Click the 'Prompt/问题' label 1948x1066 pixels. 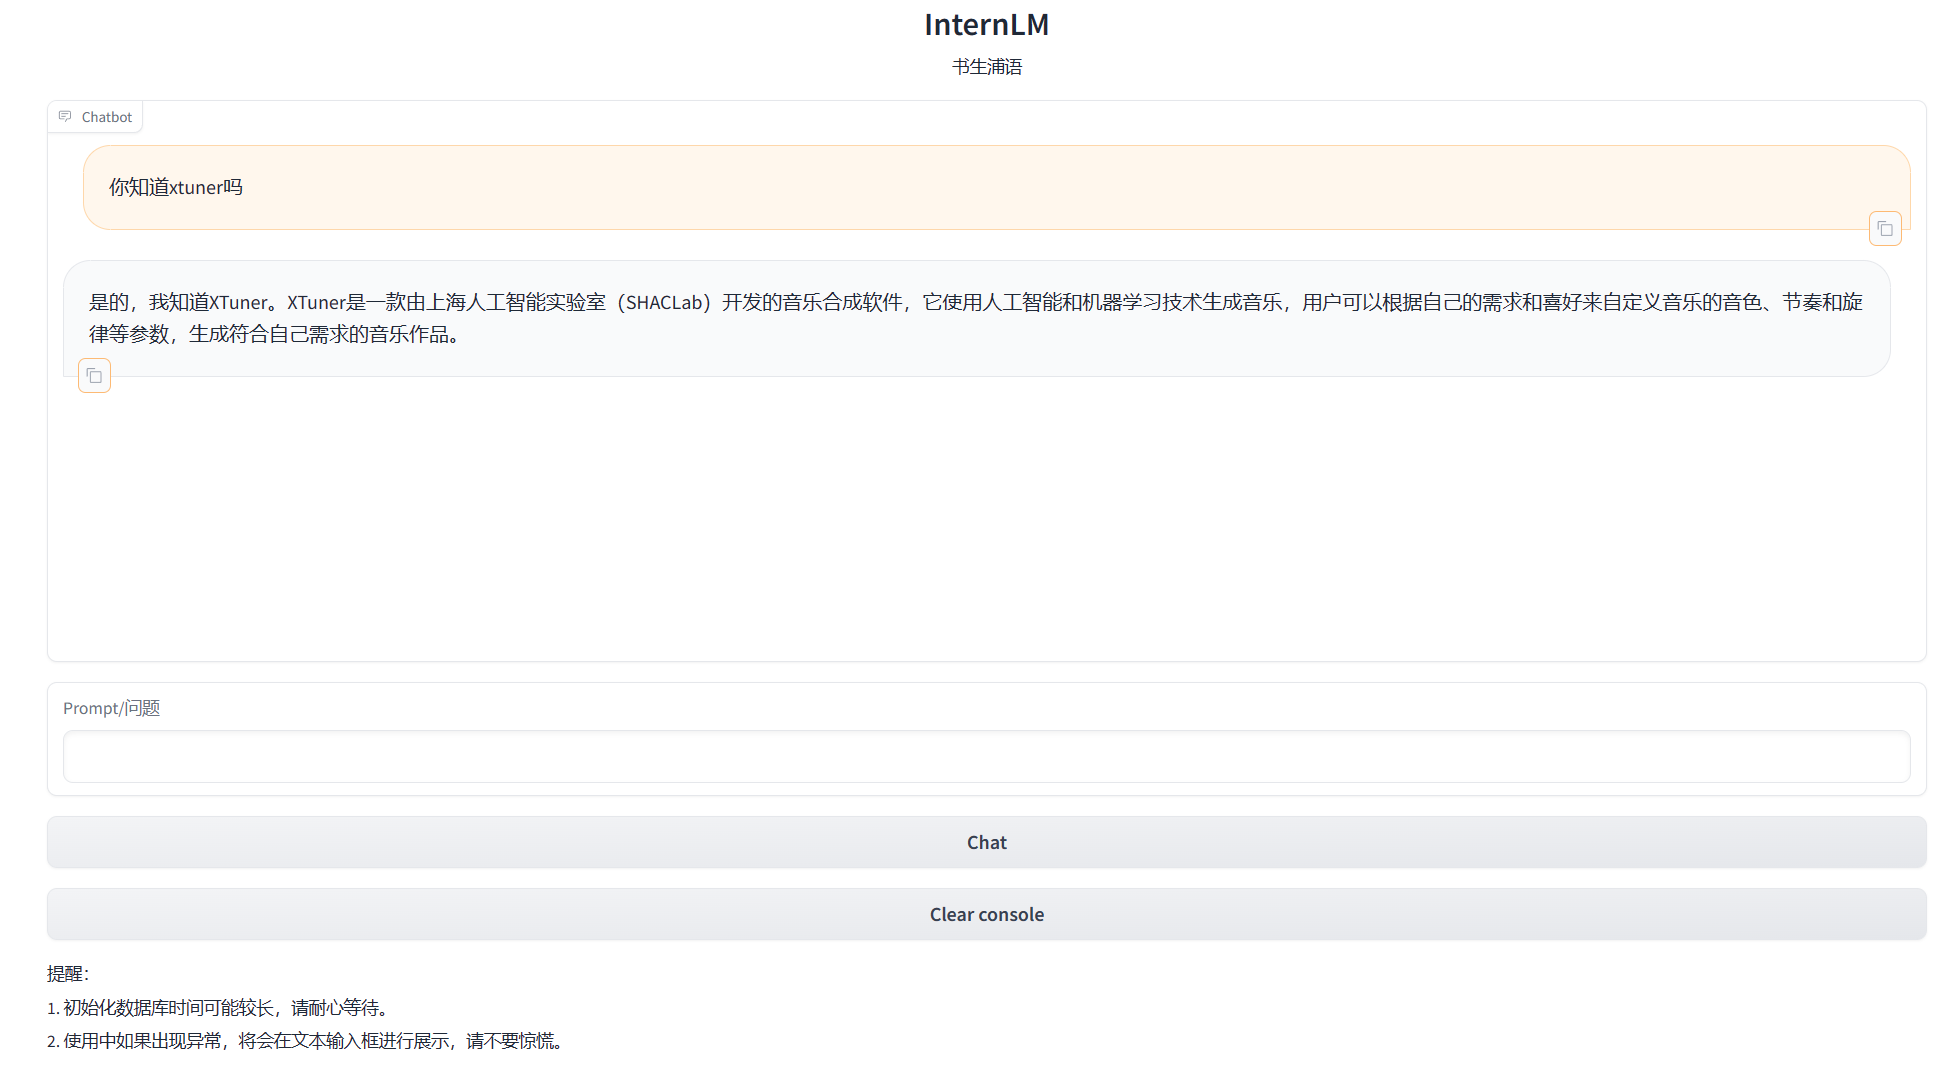(111, 708)
